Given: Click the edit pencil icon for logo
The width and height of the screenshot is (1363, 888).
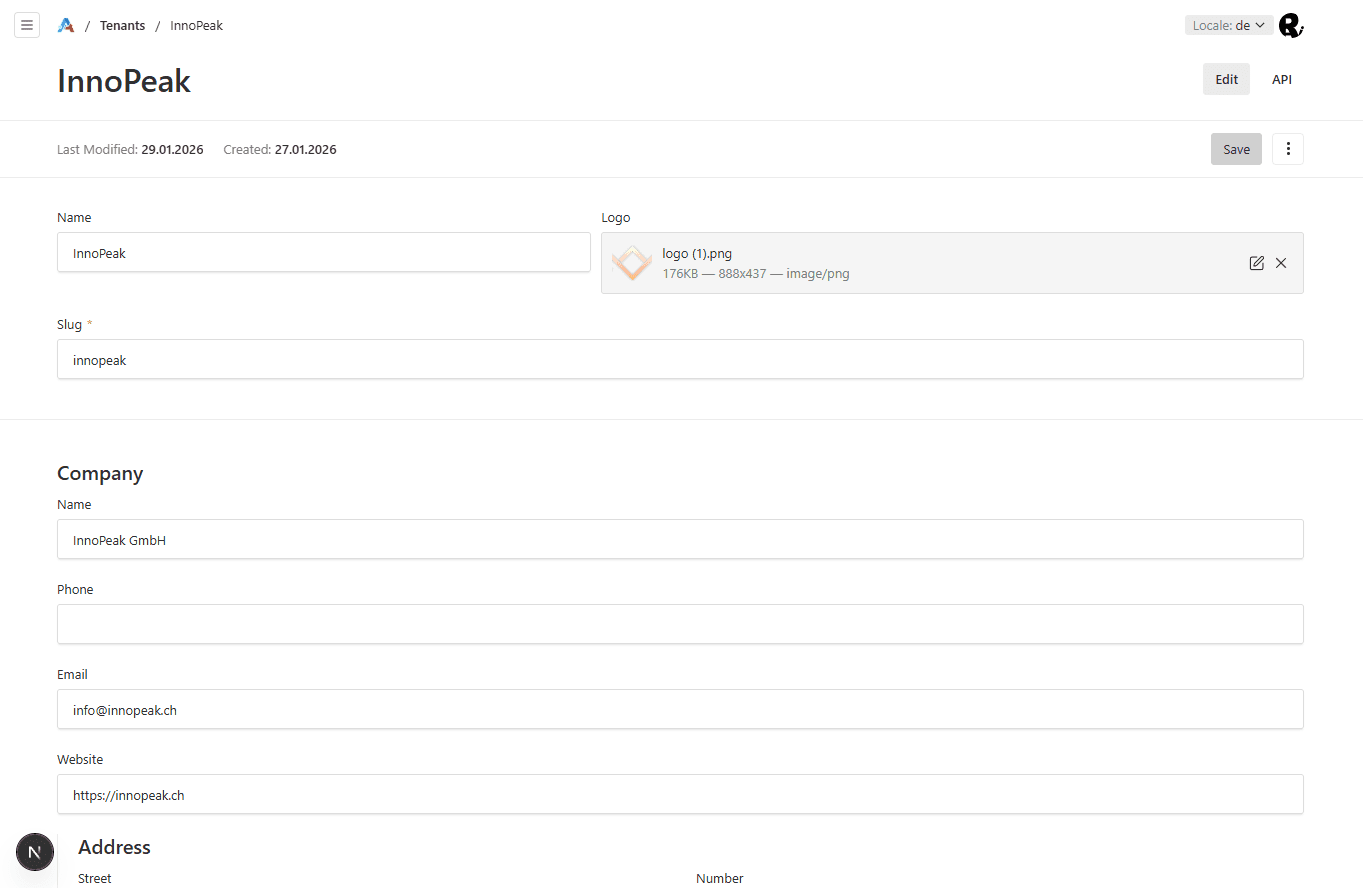Looking at the screenshot, I should point(1256,263).
